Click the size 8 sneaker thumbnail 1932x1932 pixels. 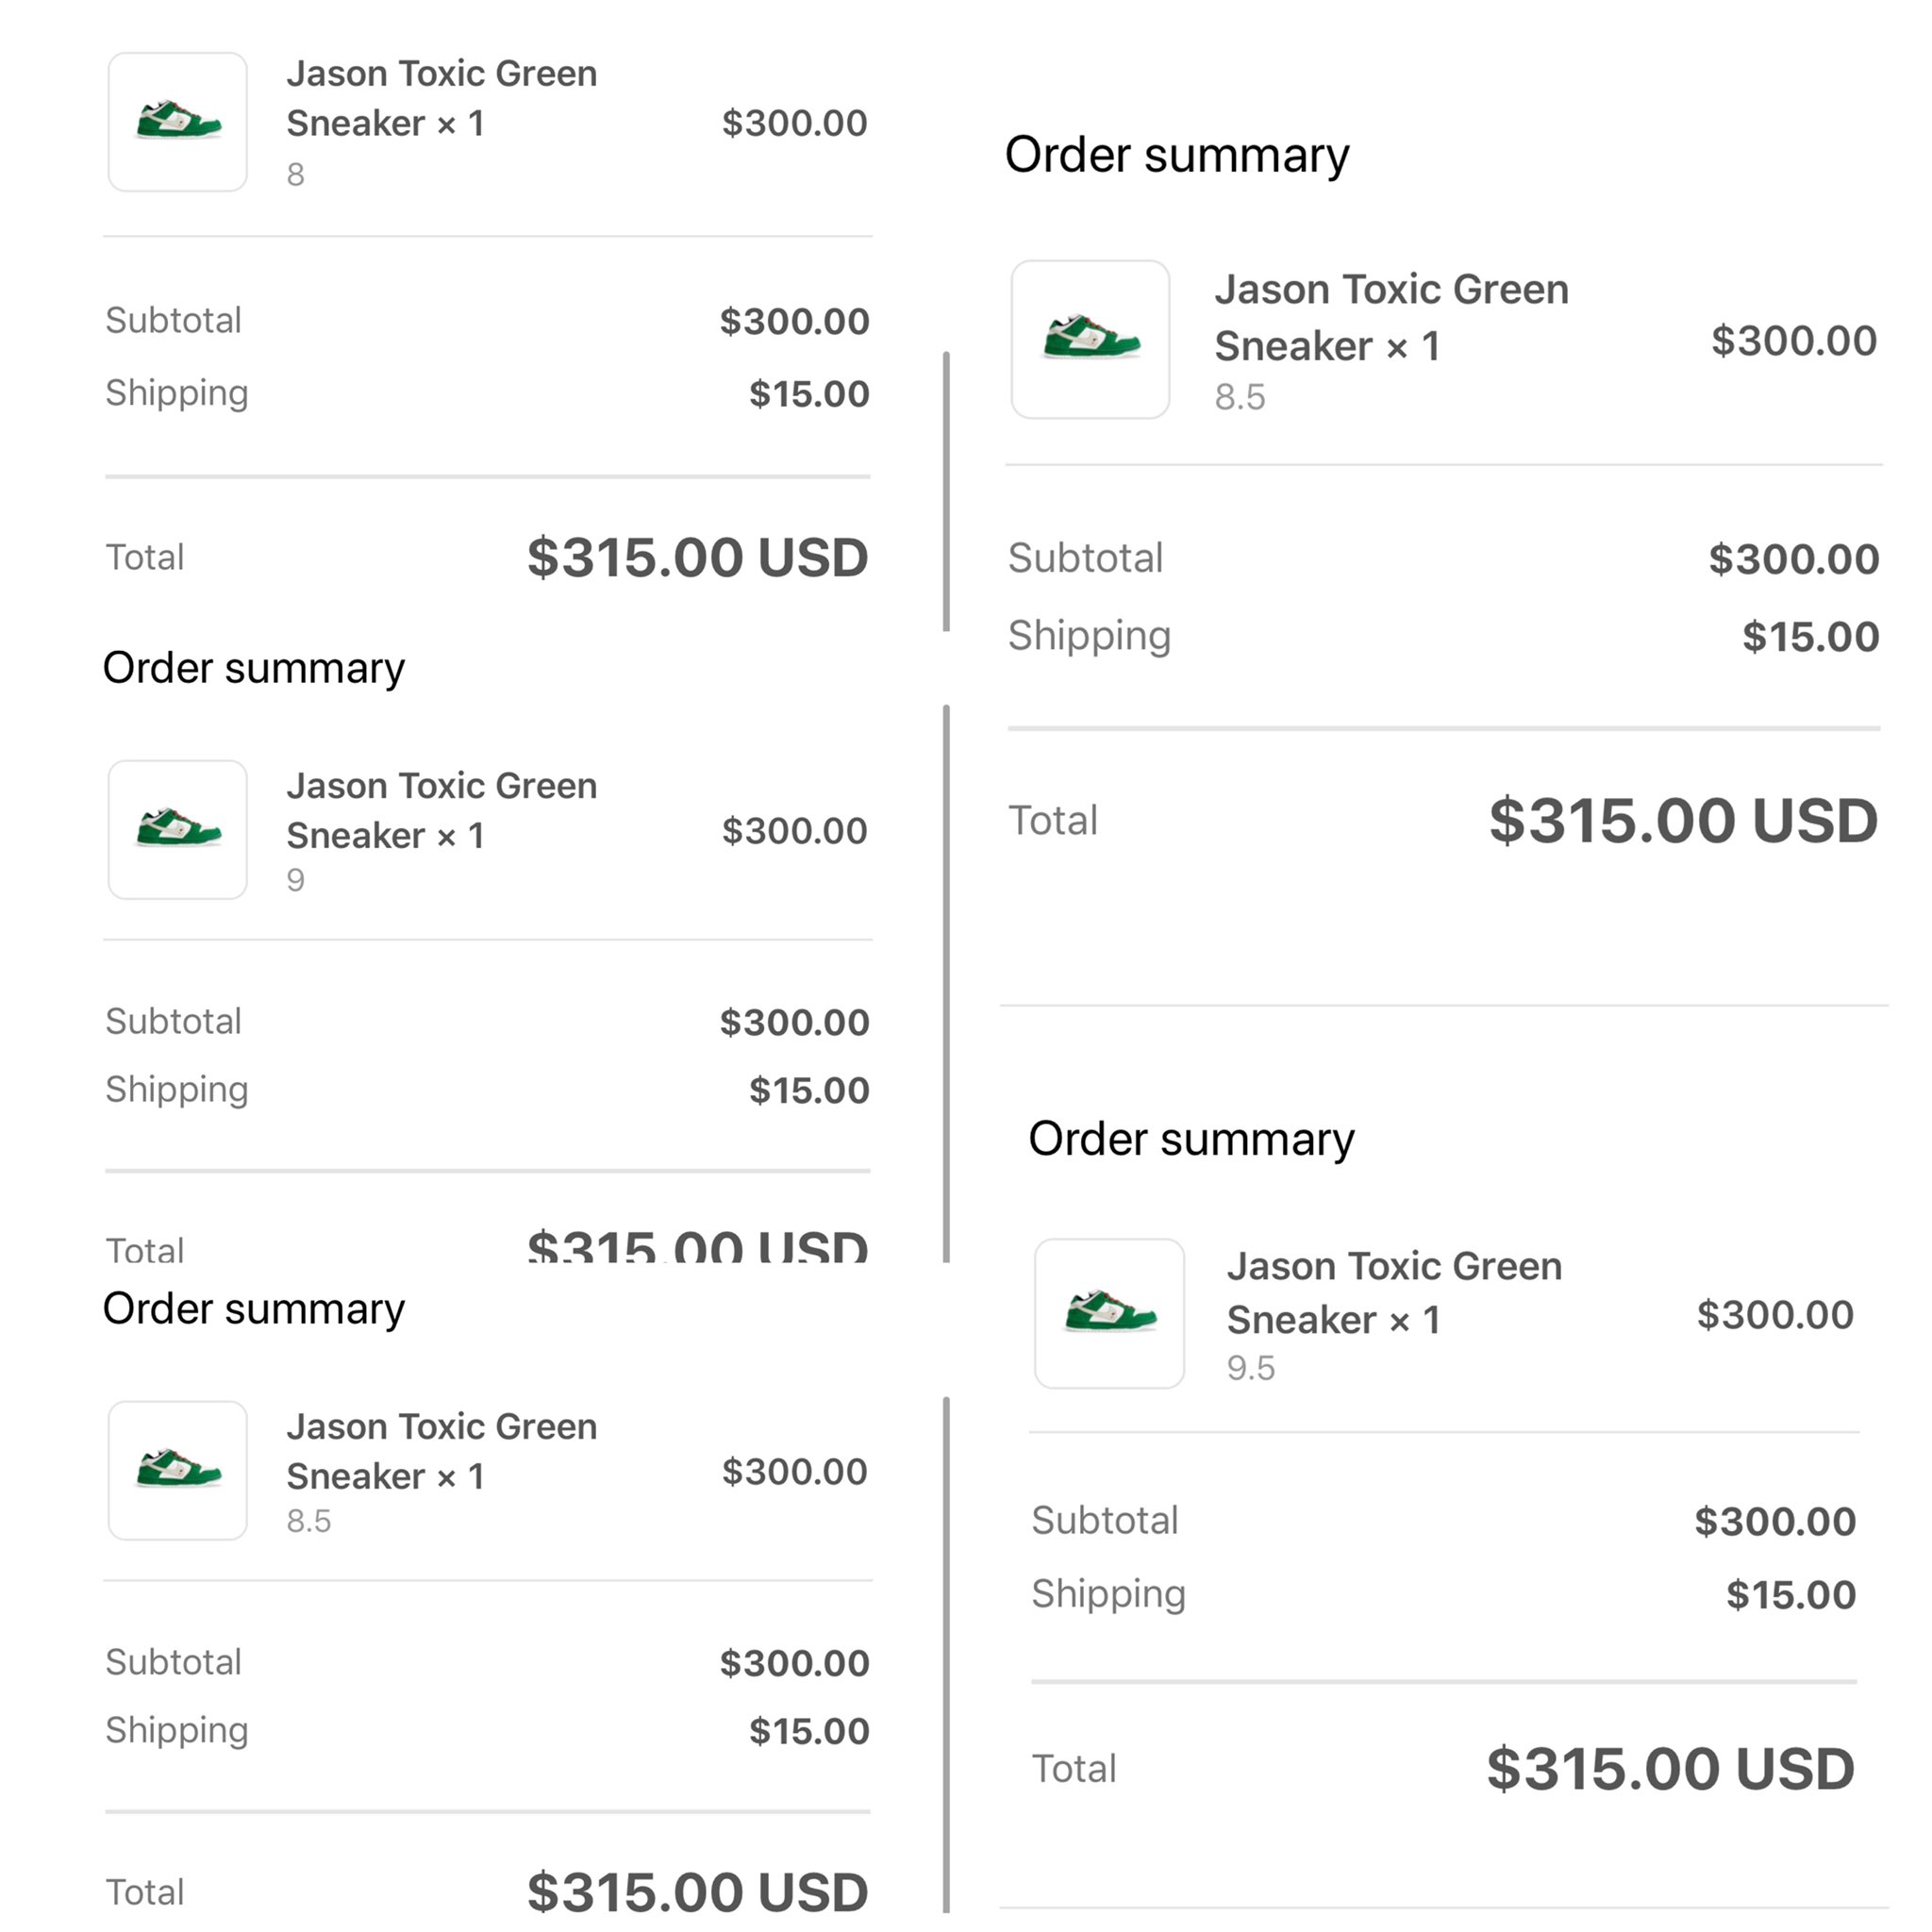[178, 122]
